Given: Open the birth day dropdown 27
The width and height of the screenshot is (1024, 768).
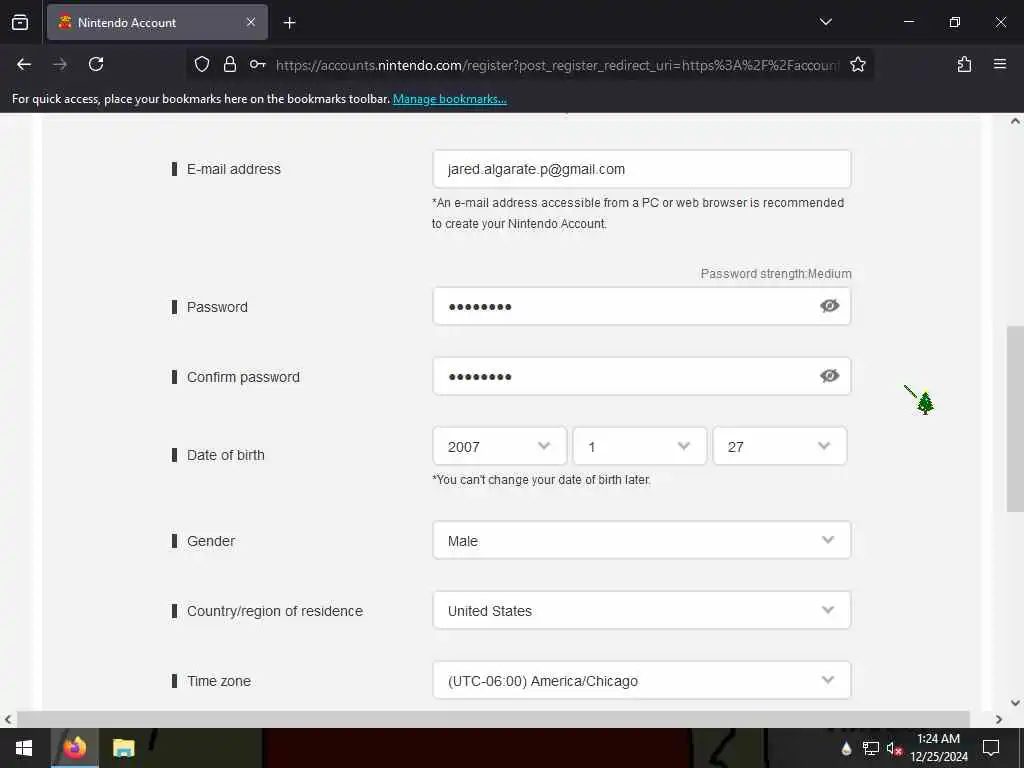Looking at the screenshot, I should pyautogui.click(x=780, y=447).
